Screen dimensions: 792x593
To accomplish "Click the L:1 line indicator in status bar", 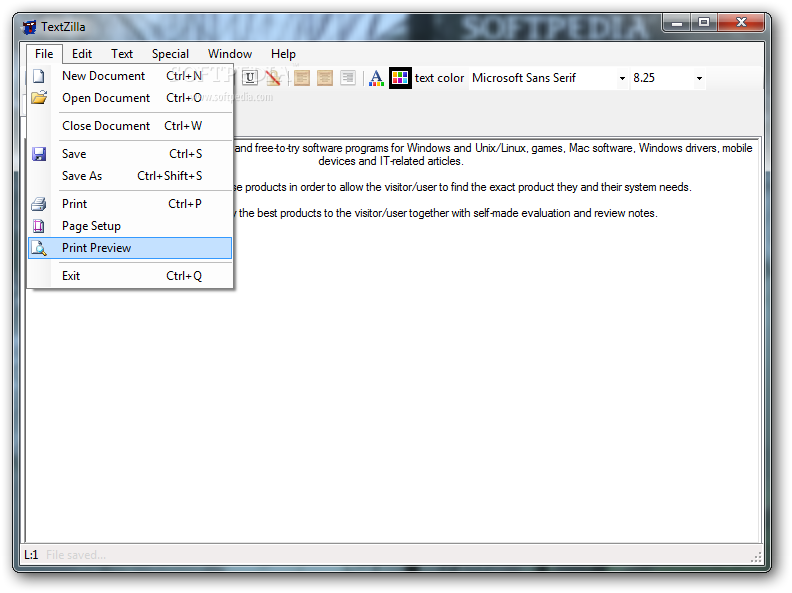I will (x=31, y=555).
